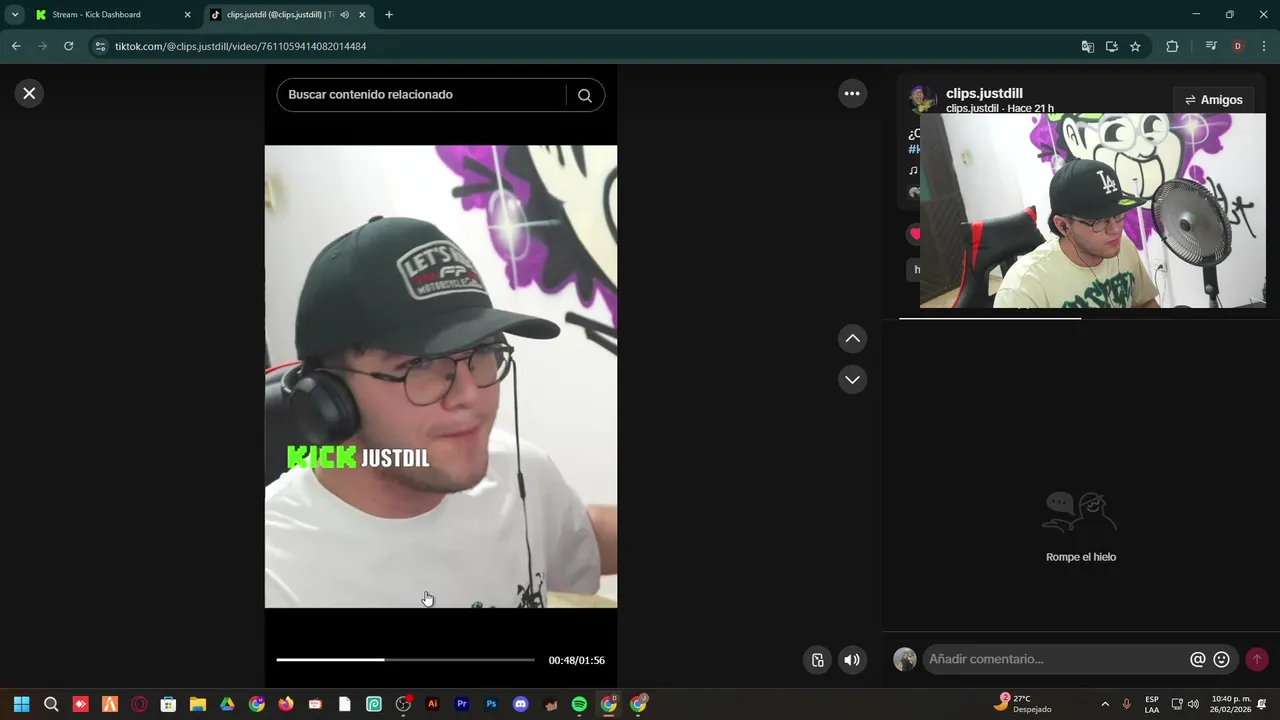Toggle the auto-scroll button beside volume
The image size is (1280, 720).
pos(817,660)
